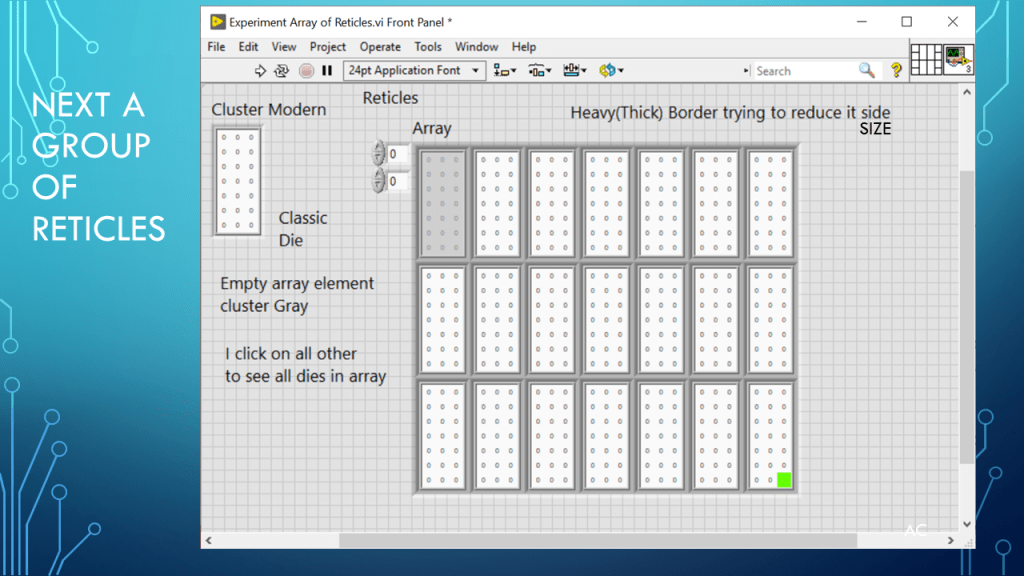
Task: Open the Operate menu
Action: pyautogui.click(x=380, y=47)
